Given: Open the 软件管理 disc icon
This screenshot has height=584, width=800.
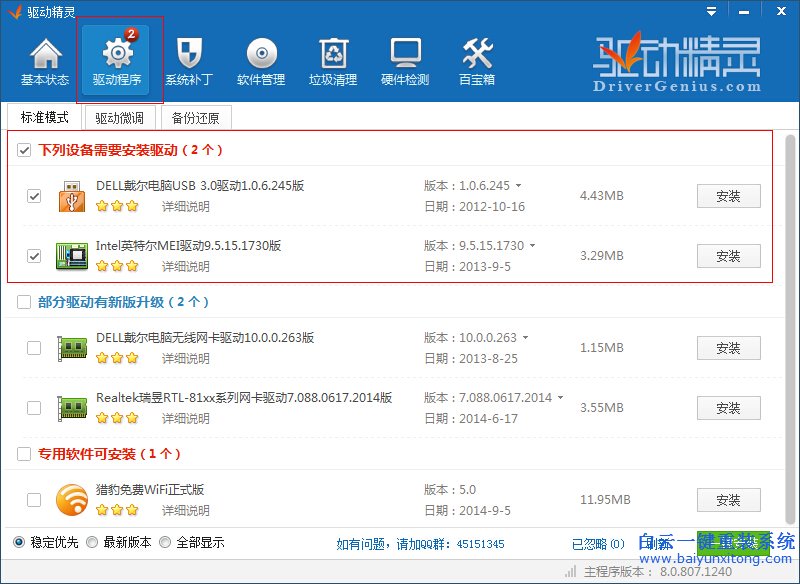Looking at the screenshot, I should coord(261,58).
